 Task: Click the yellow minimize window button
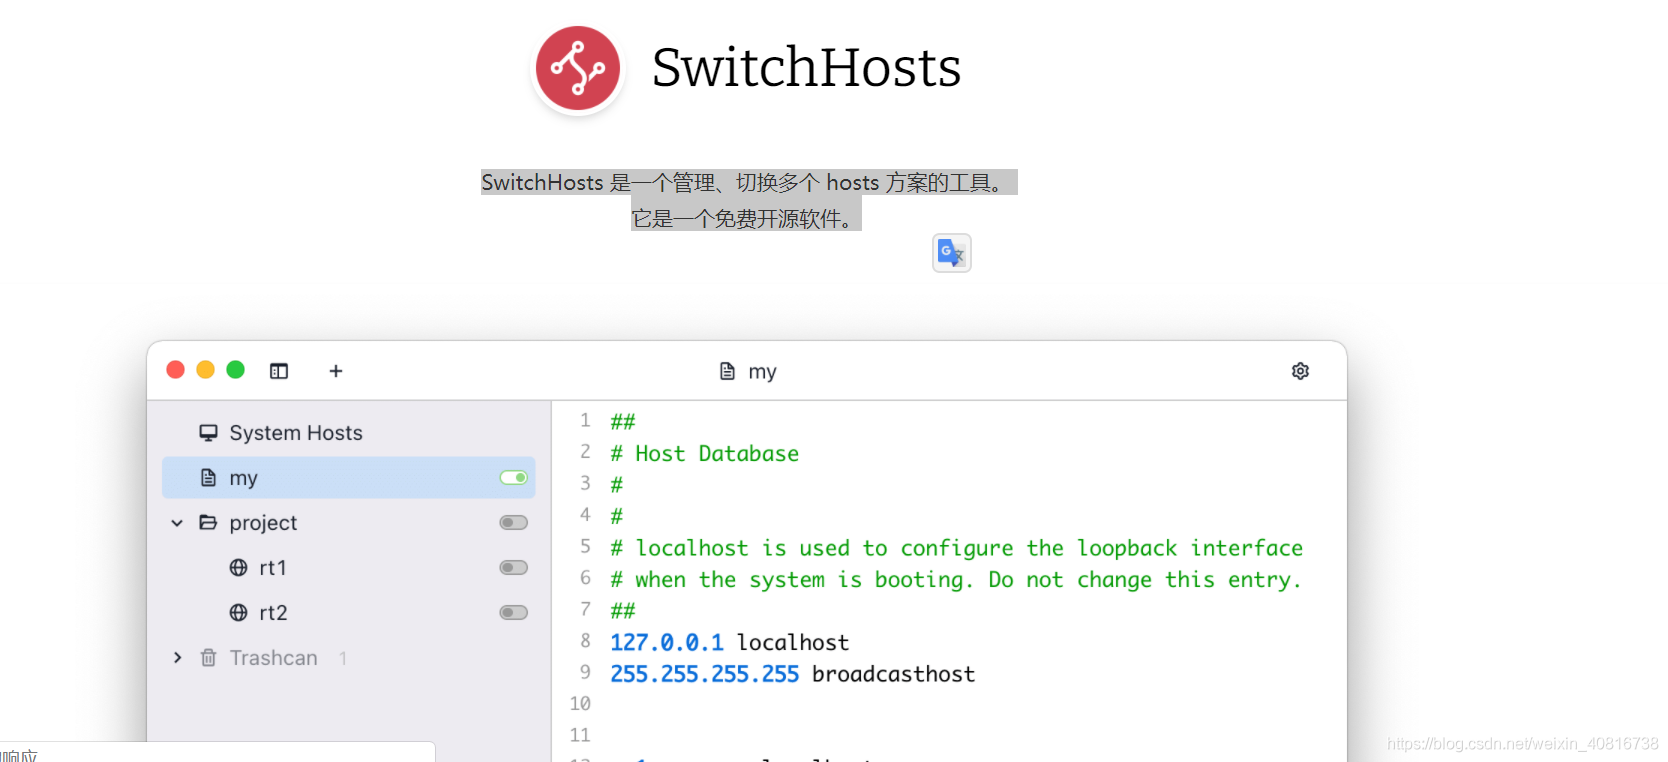(x=206, y=370)
